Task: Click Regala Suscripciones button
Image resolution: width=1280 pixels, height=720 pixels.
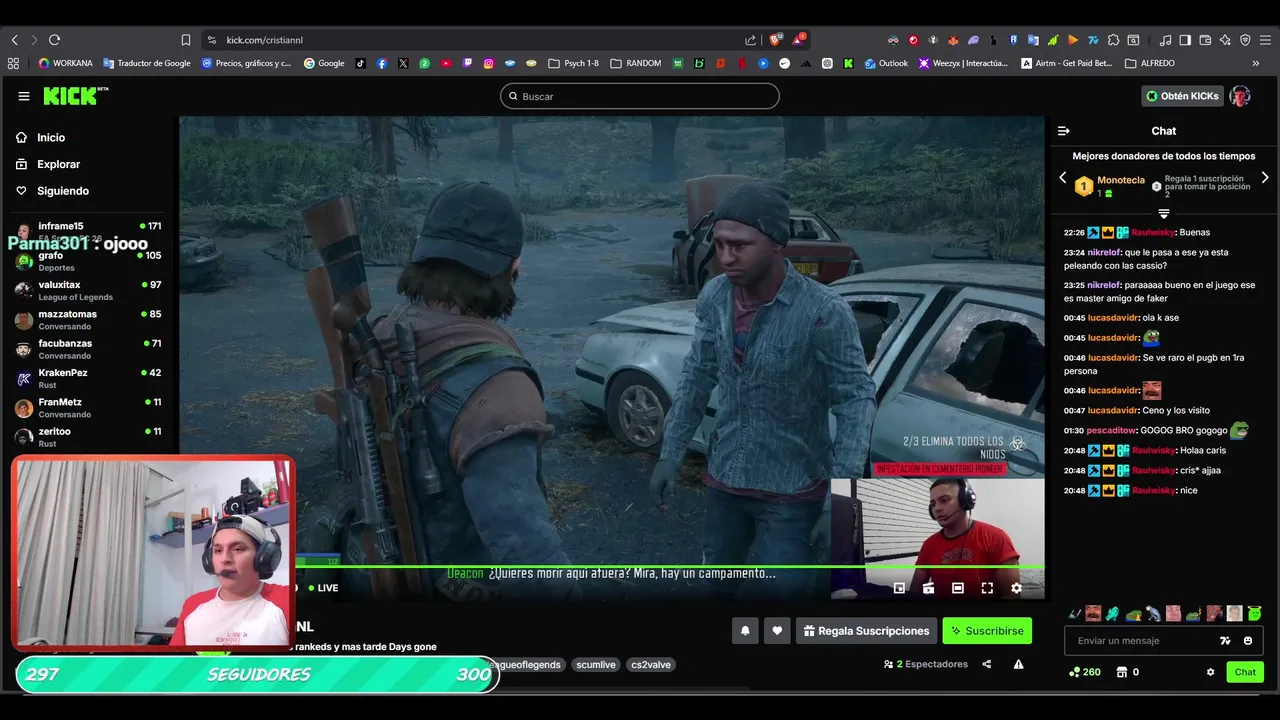Action: click(x=867, y=631)
